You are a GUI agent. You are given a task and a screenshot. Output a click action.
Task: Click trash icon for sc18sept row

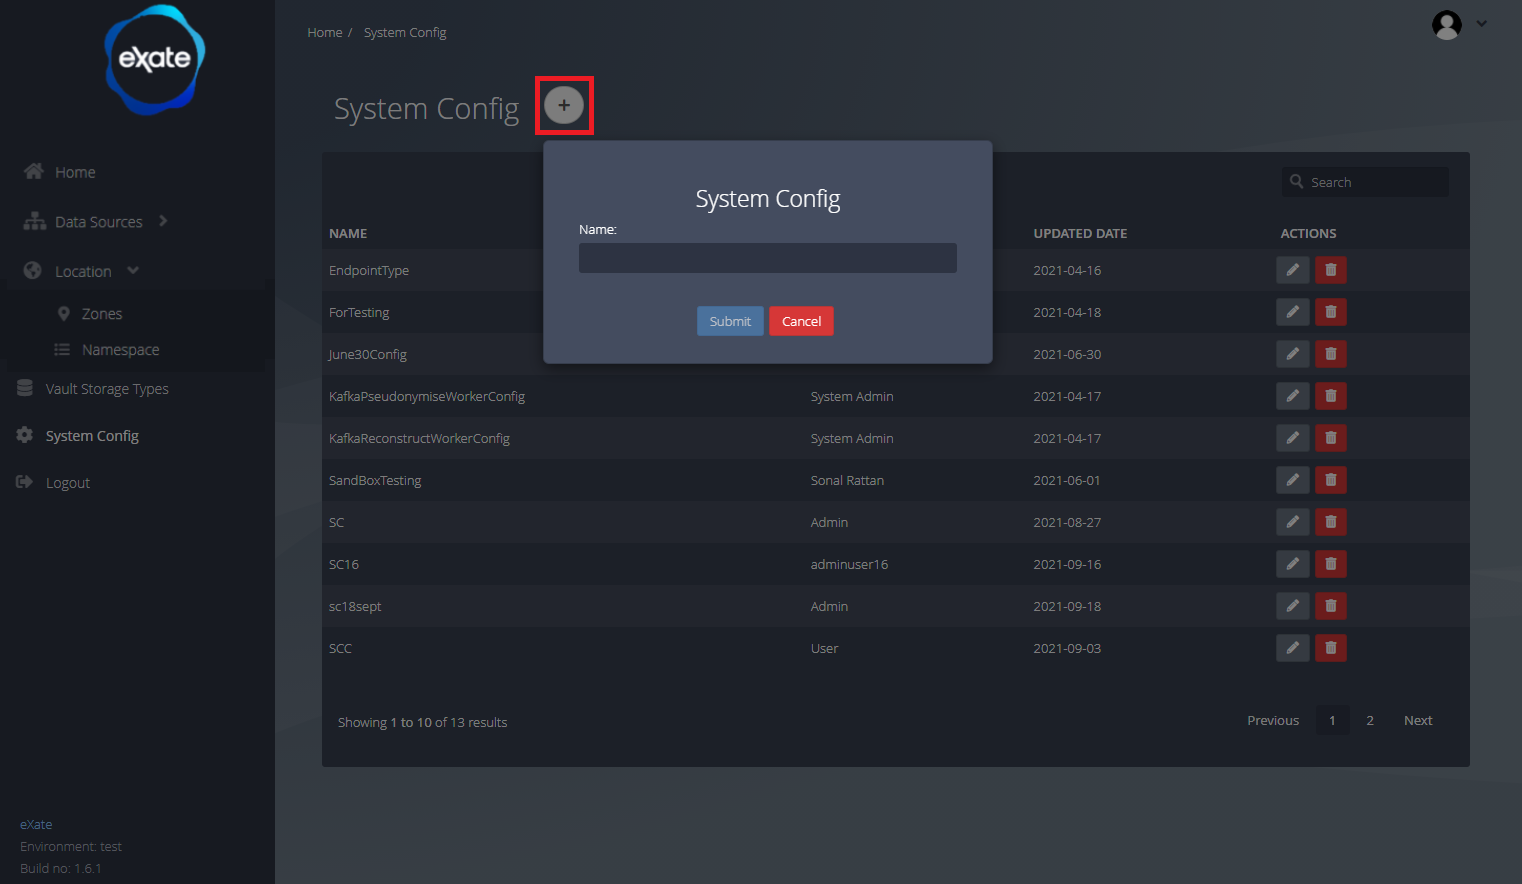tap(1330, 606)
